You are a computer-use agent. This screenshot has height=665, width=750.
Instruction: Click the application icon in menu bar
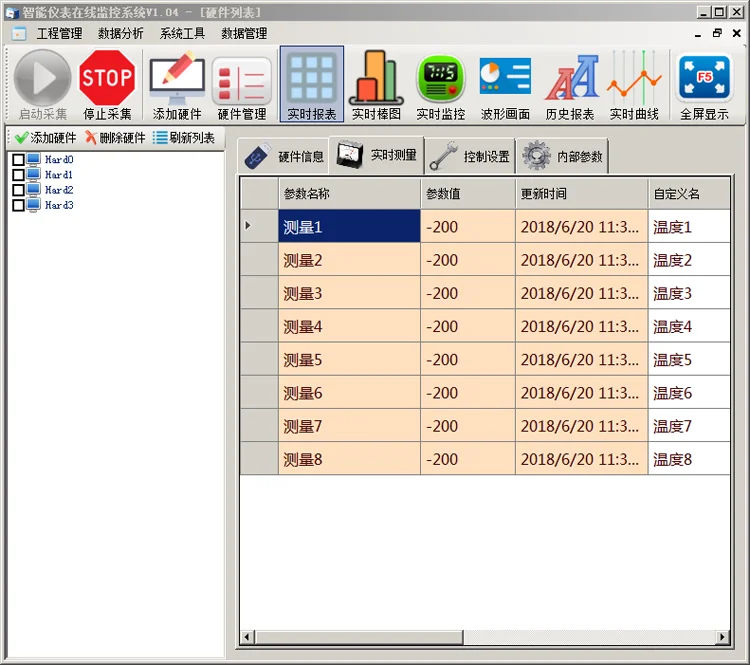pos(19,33)
